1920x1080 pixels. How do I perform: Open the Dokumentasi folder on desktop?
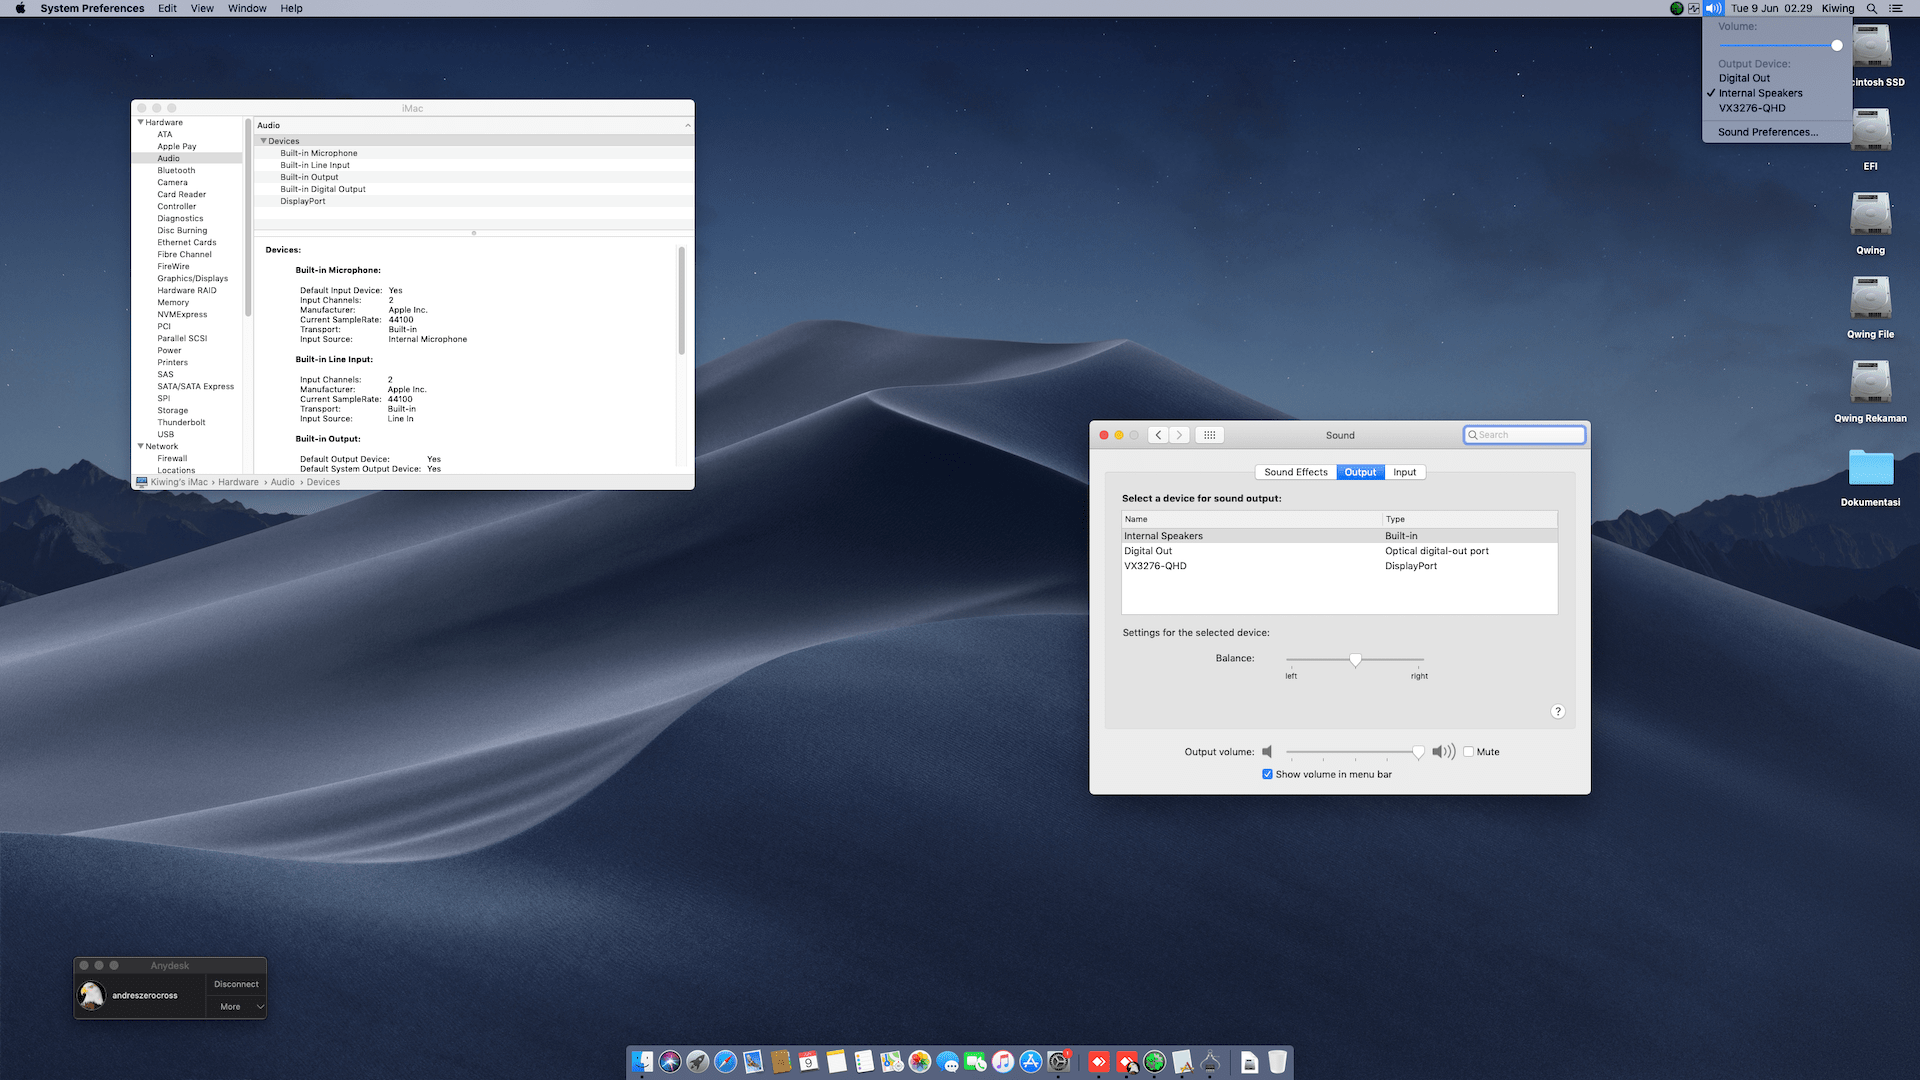point(1870,469)
